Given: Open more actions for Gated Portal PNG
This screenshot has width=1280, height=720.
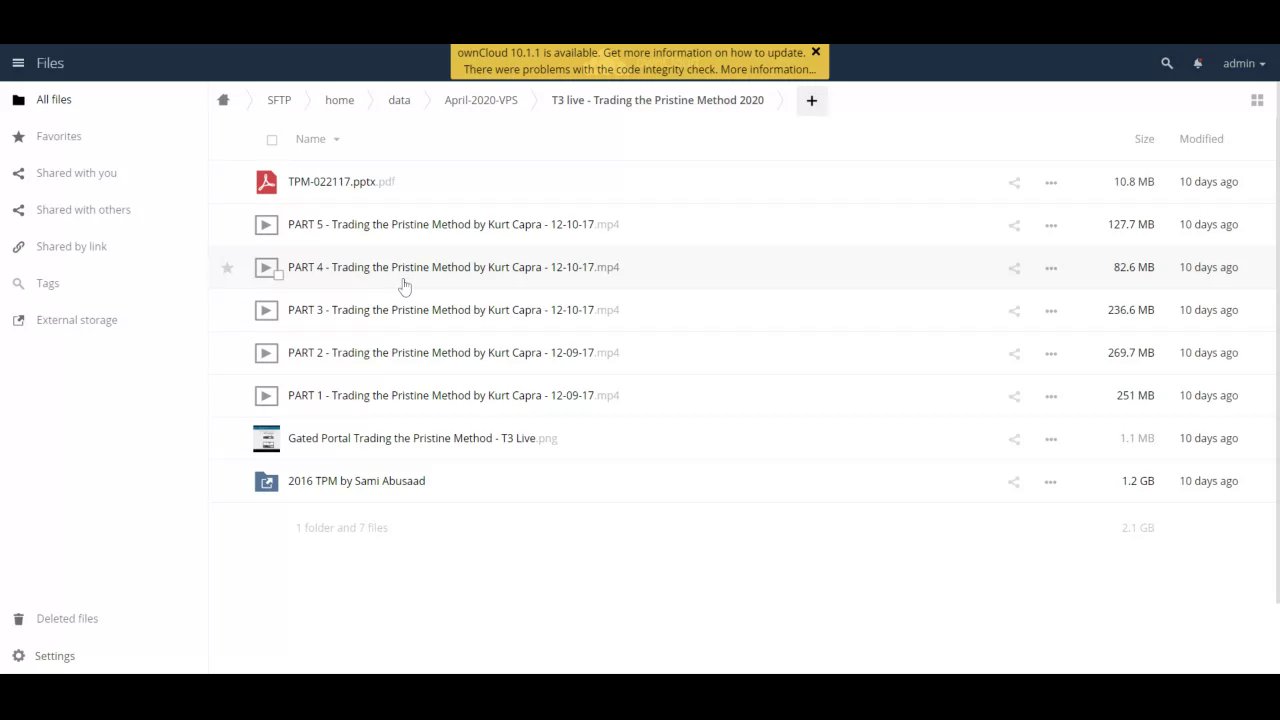Looking at the screenshot, I should pos(1051,439).
